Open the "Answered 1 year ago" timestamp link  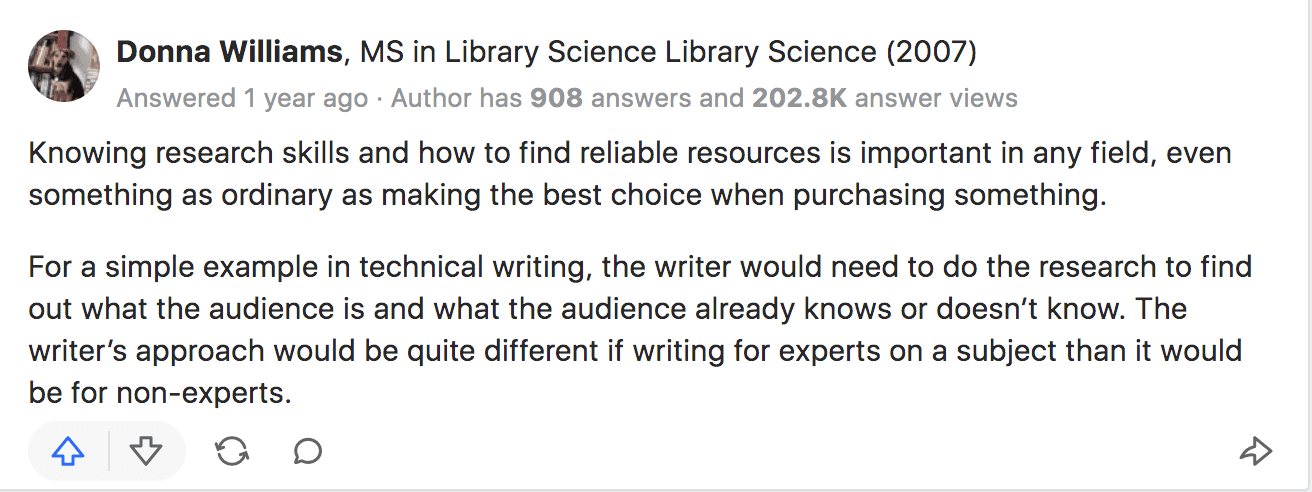(x=242, y=98)
